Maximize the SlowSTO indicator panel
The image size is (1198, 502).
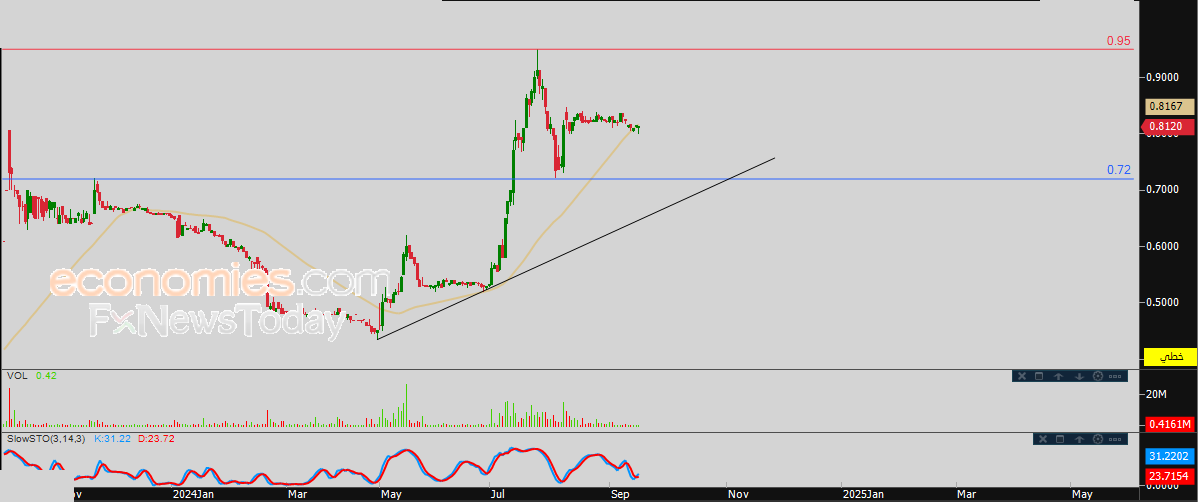[1060, 439]
